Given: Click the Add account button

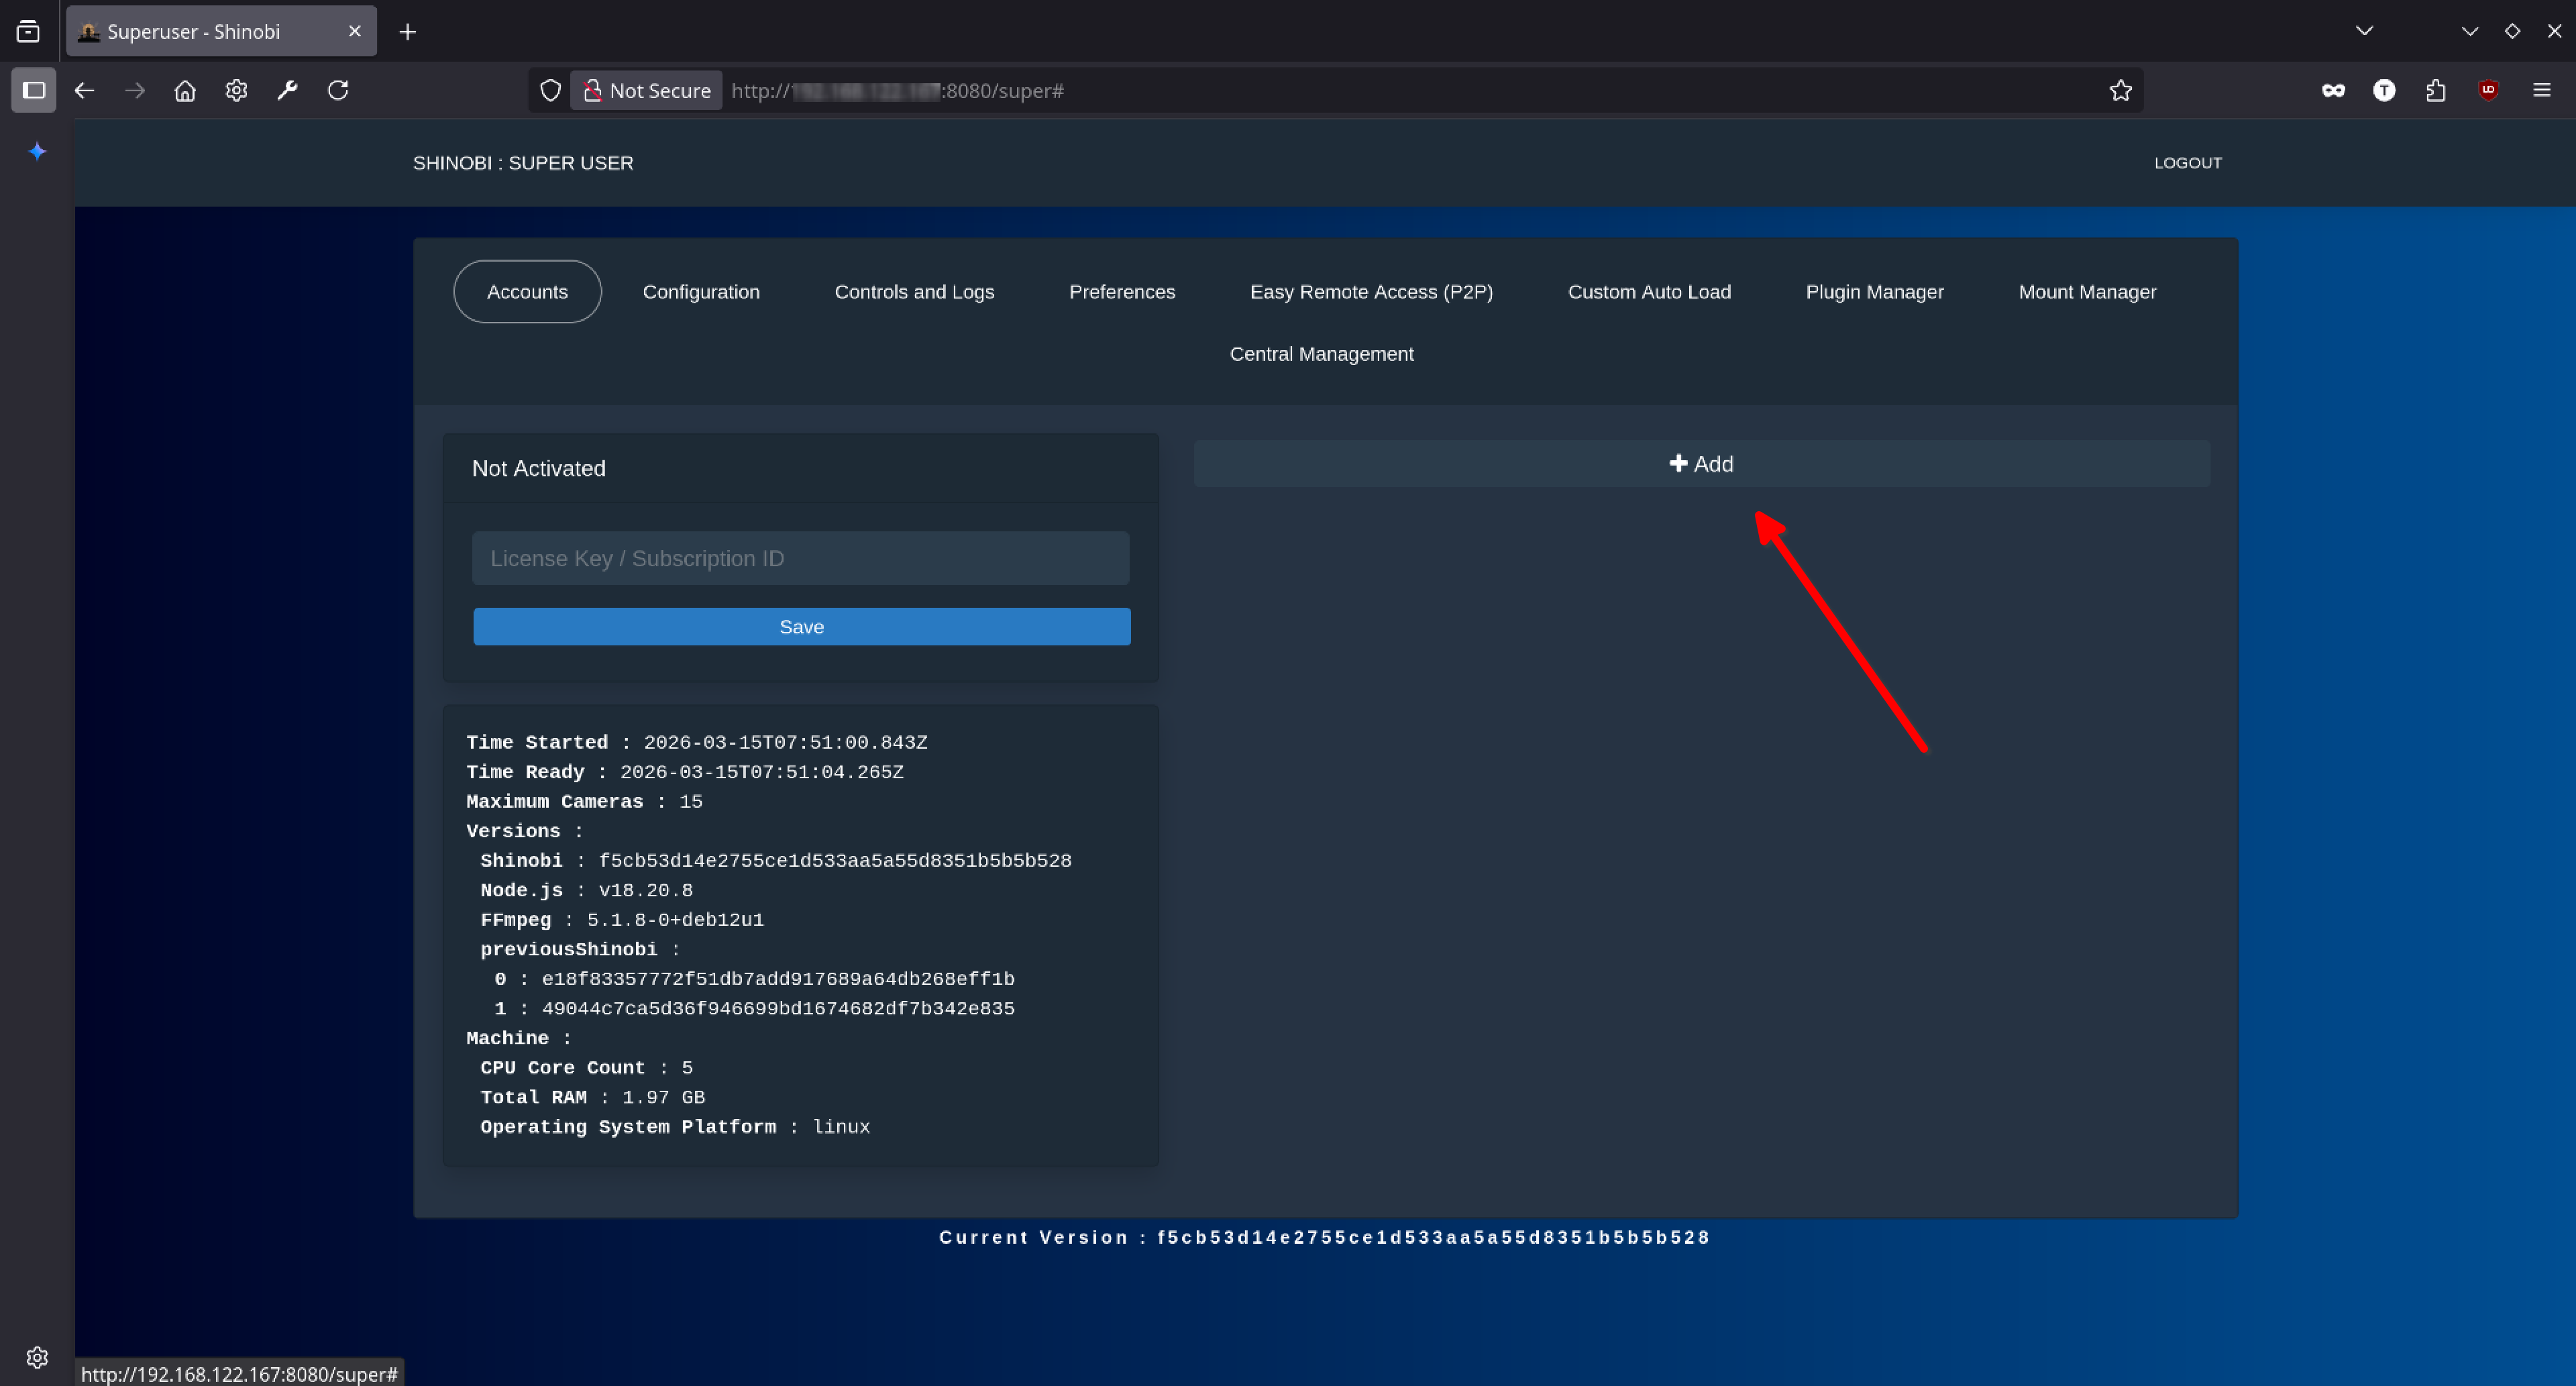Looking at the screenshot, I should click(1701, 464).
